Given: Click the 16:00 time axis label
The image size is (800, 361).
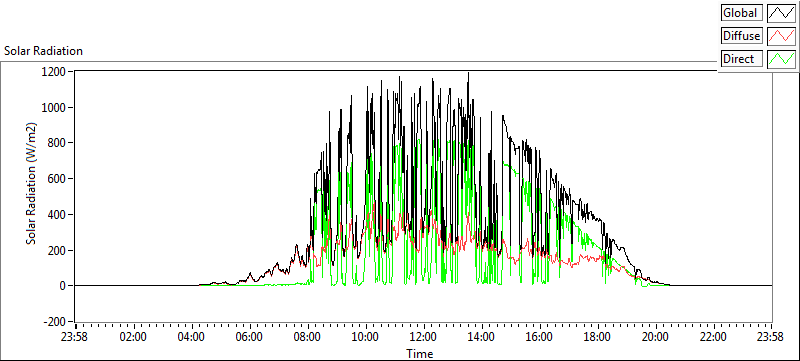Looking at the screenshot, I should pos(539,338).
